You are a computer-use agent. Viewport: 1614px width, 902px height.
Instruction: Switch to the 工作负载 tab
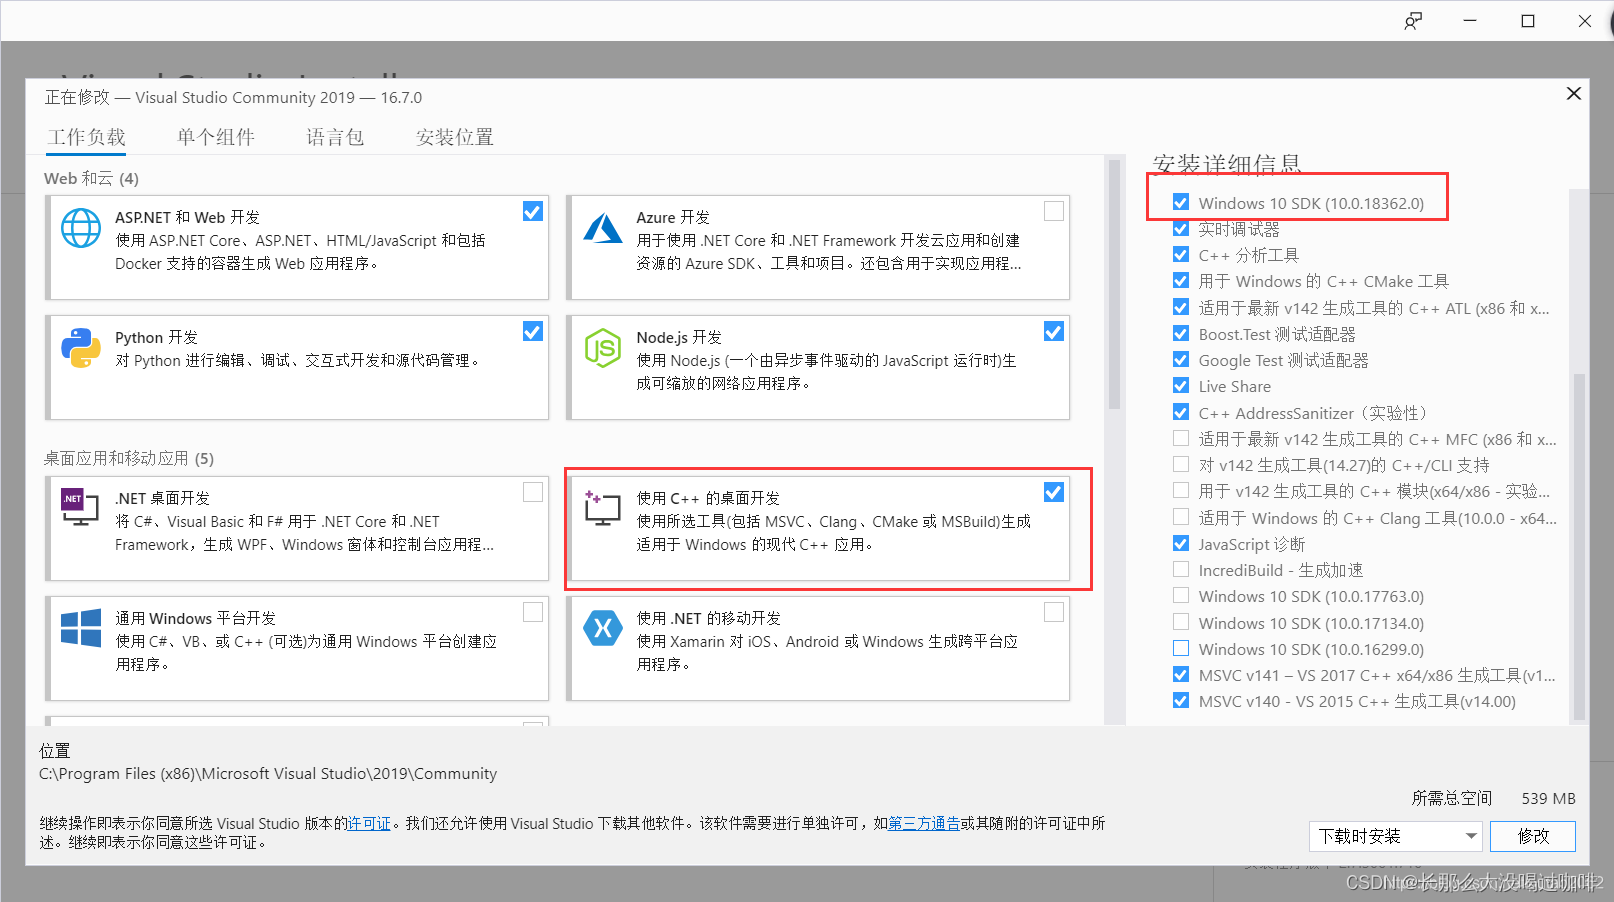(87, 137)
